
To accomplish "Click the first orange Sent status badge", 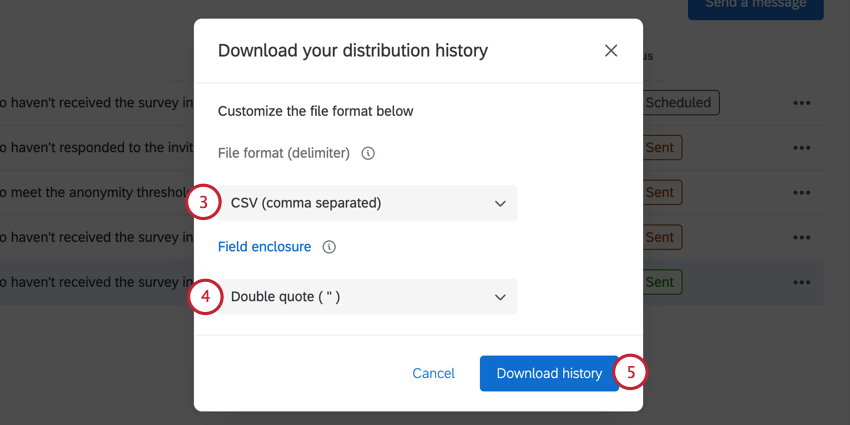I will (x=661, y=147).
